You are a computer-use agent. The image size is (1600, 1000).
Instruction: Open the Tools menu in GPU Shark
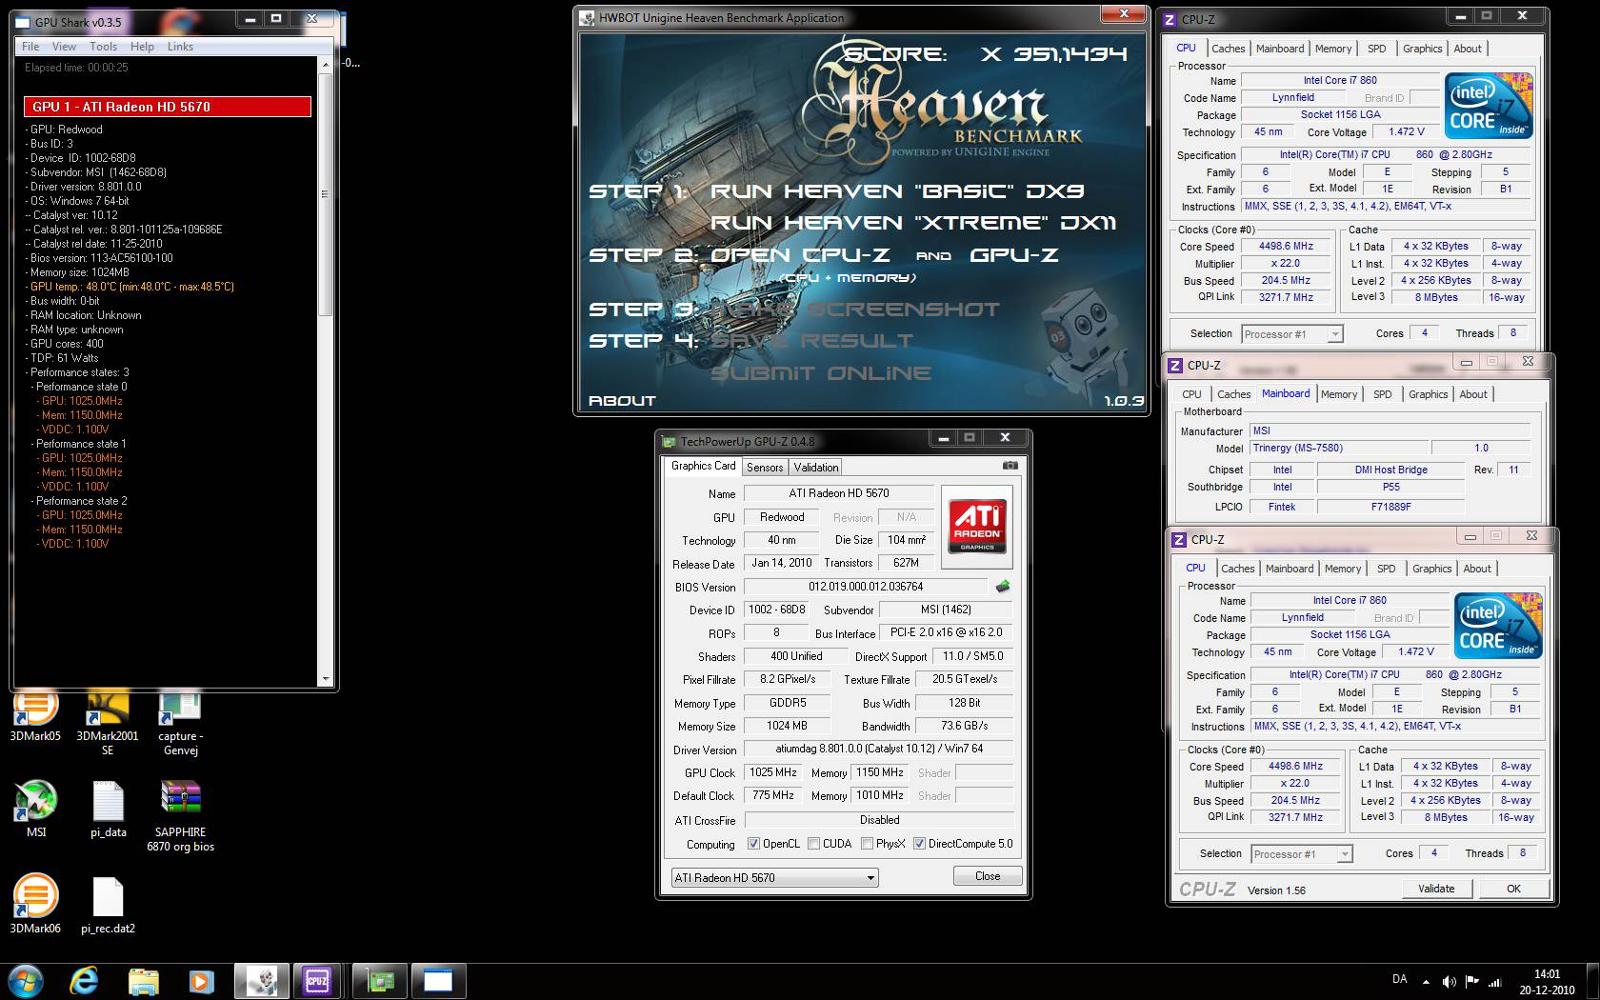click(103, 47)
